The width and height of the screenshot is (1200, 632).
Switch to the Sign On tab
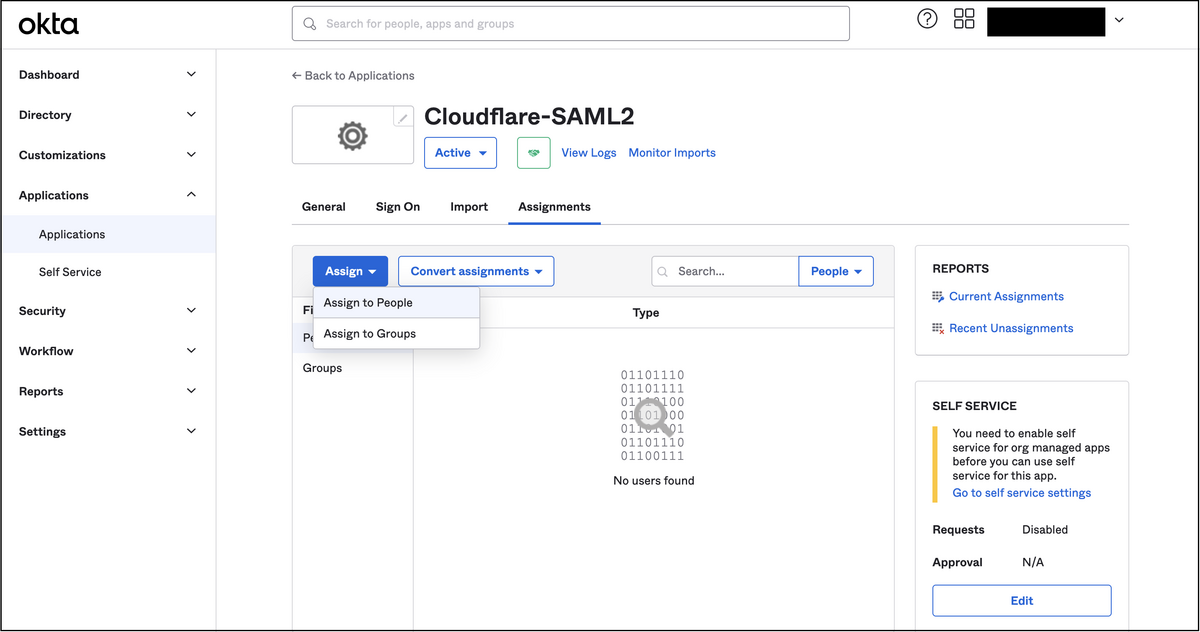(x=397, y=207)
